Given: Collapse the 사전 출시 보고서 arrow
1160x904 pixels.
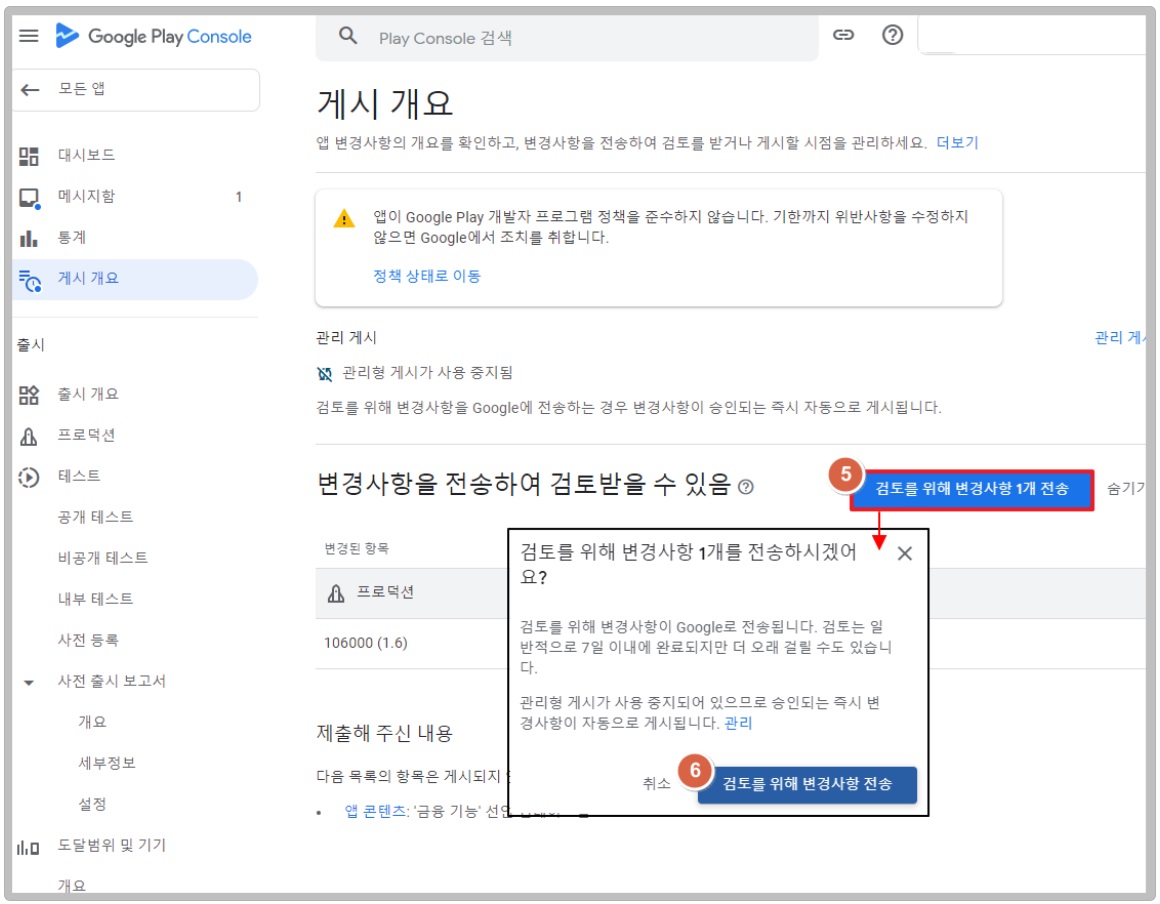Looking at the screenshot, I should coord(29,682).
